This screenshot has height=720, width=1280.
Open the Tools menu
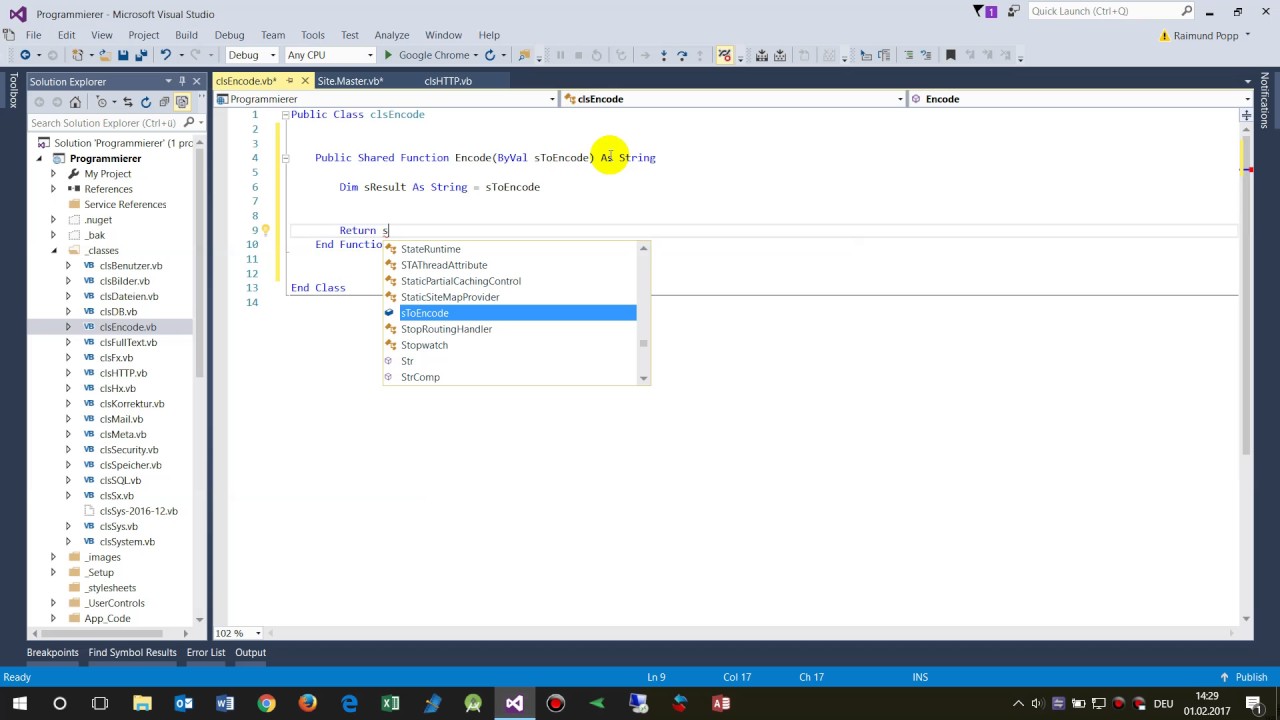pyautogui.click(x=313, y=35)
